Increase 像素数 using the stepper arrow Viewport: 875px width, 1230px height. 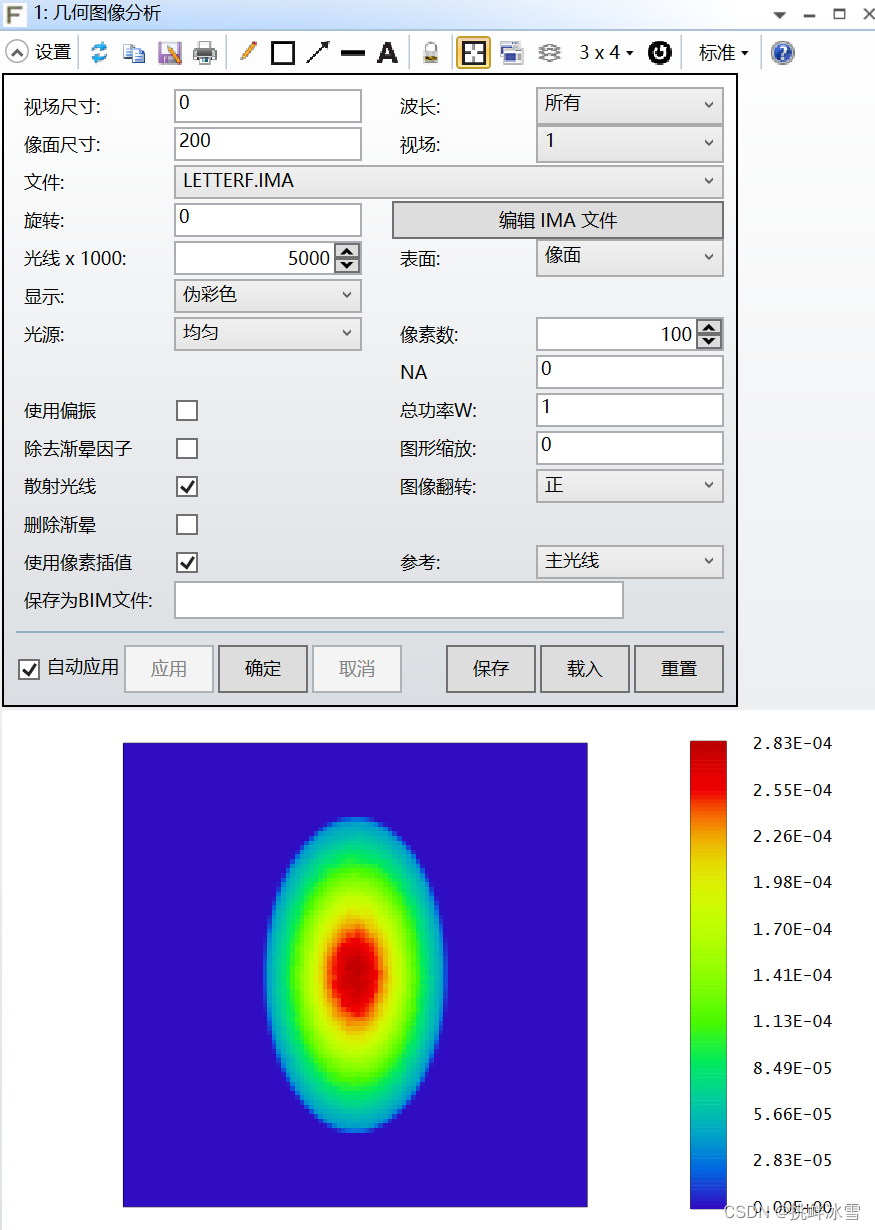point(710,327)
